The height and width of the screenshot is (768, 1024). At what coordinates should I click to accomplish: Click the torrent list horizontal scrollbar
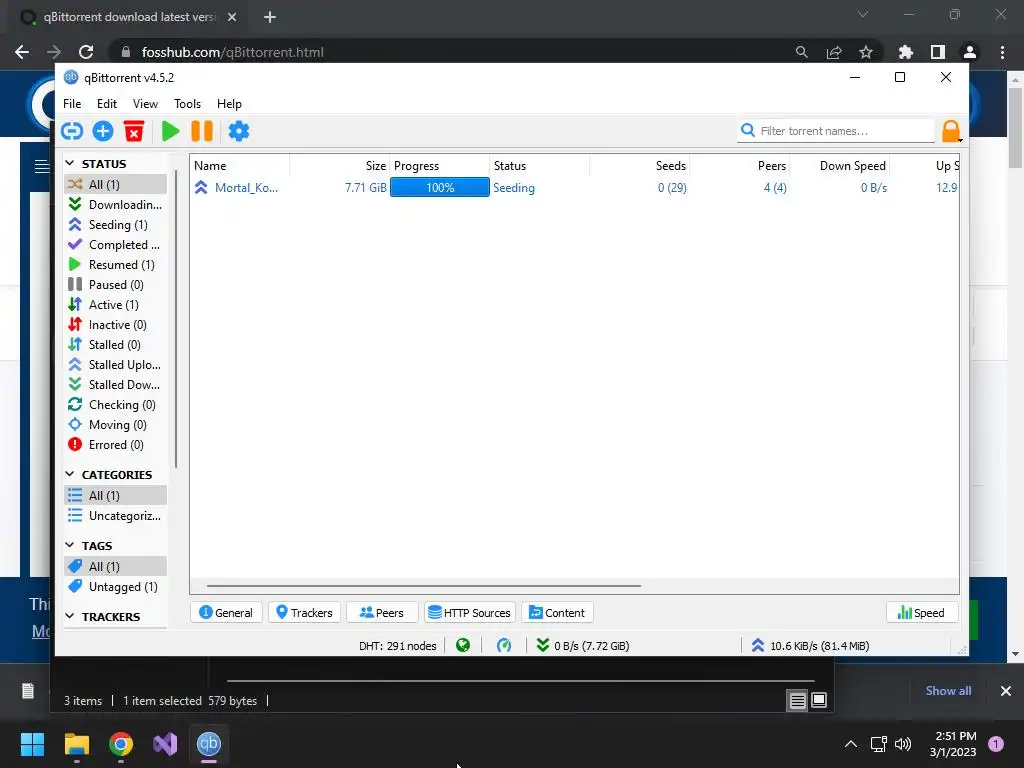424,586
